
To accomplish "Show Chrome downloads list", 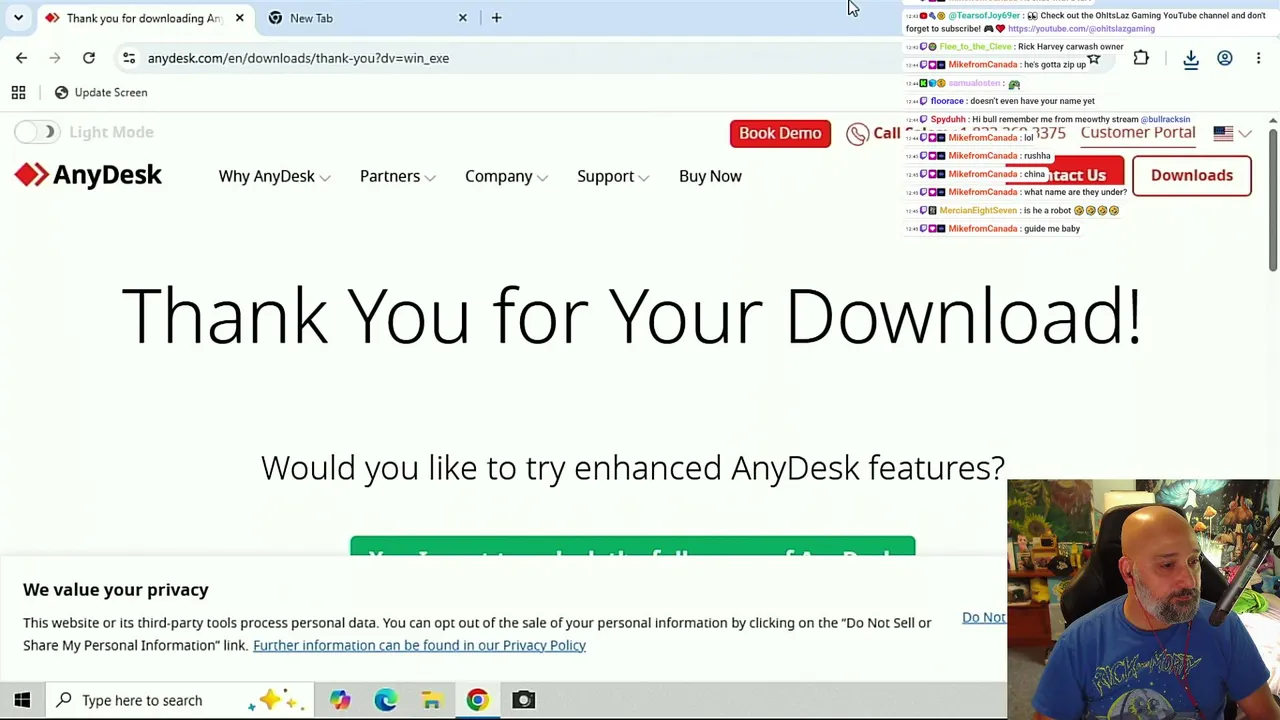I will (1191, 58).
